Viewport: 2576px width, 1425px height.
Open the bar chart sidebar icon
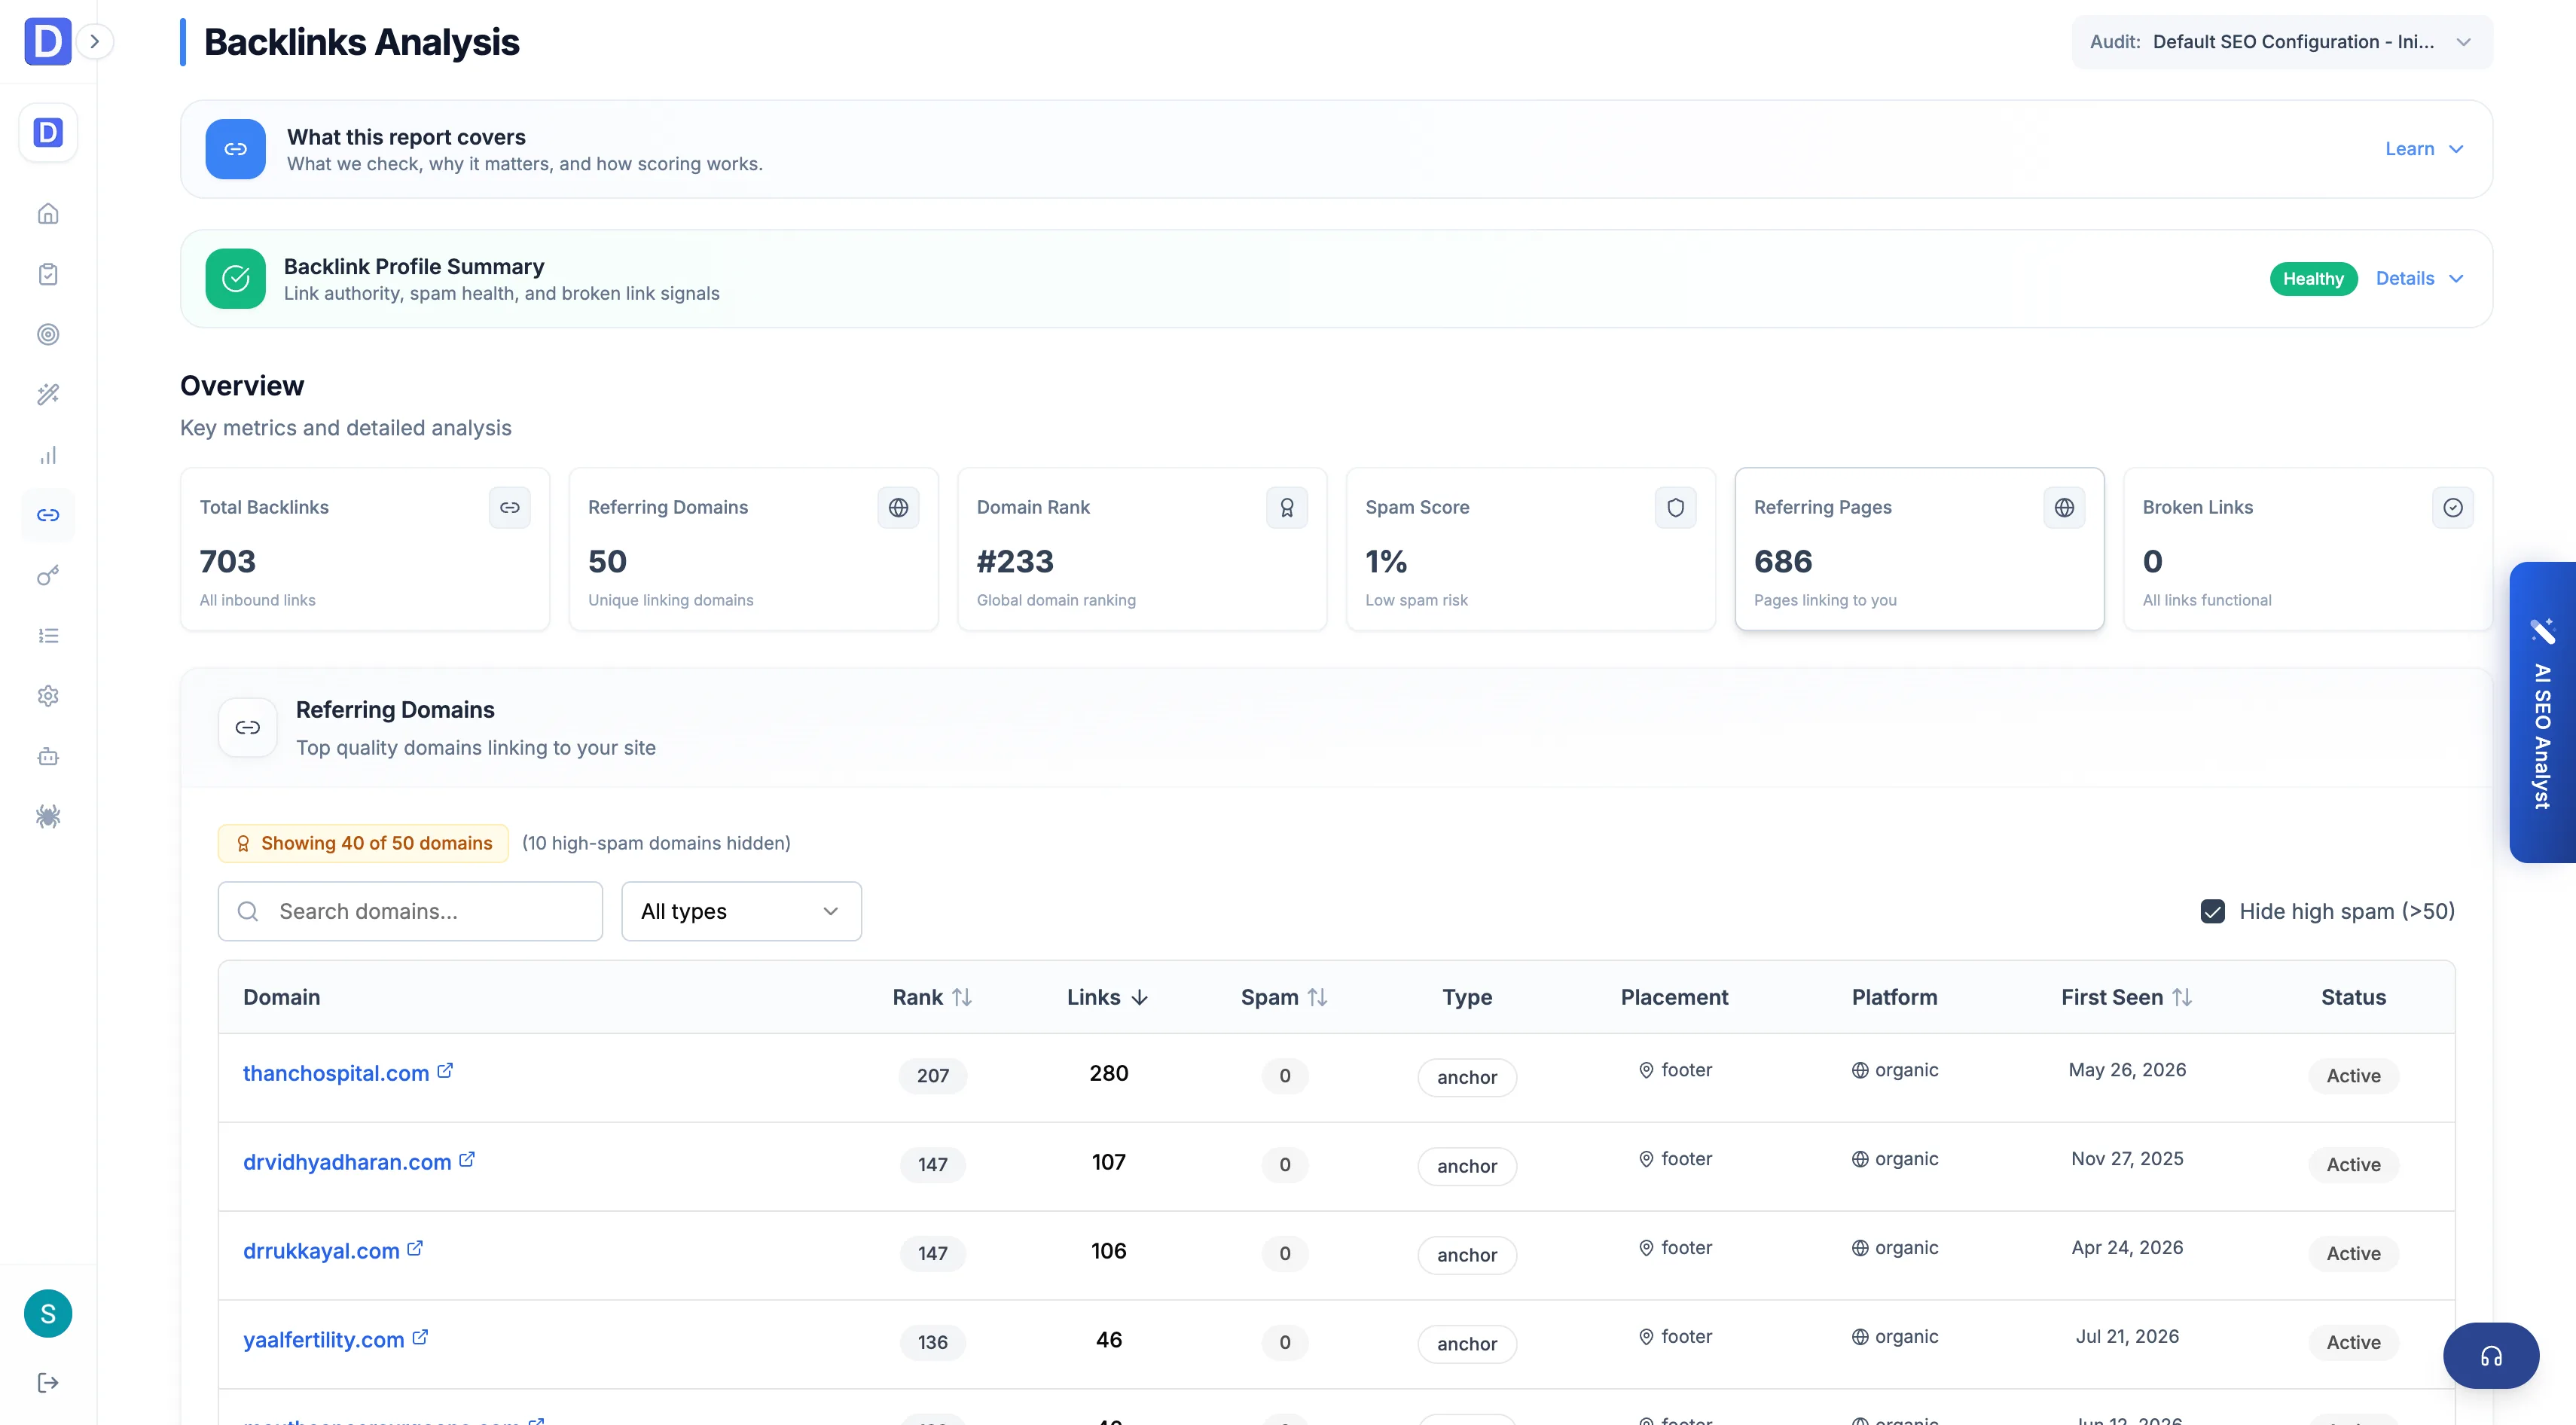click(x=48, y=455)
